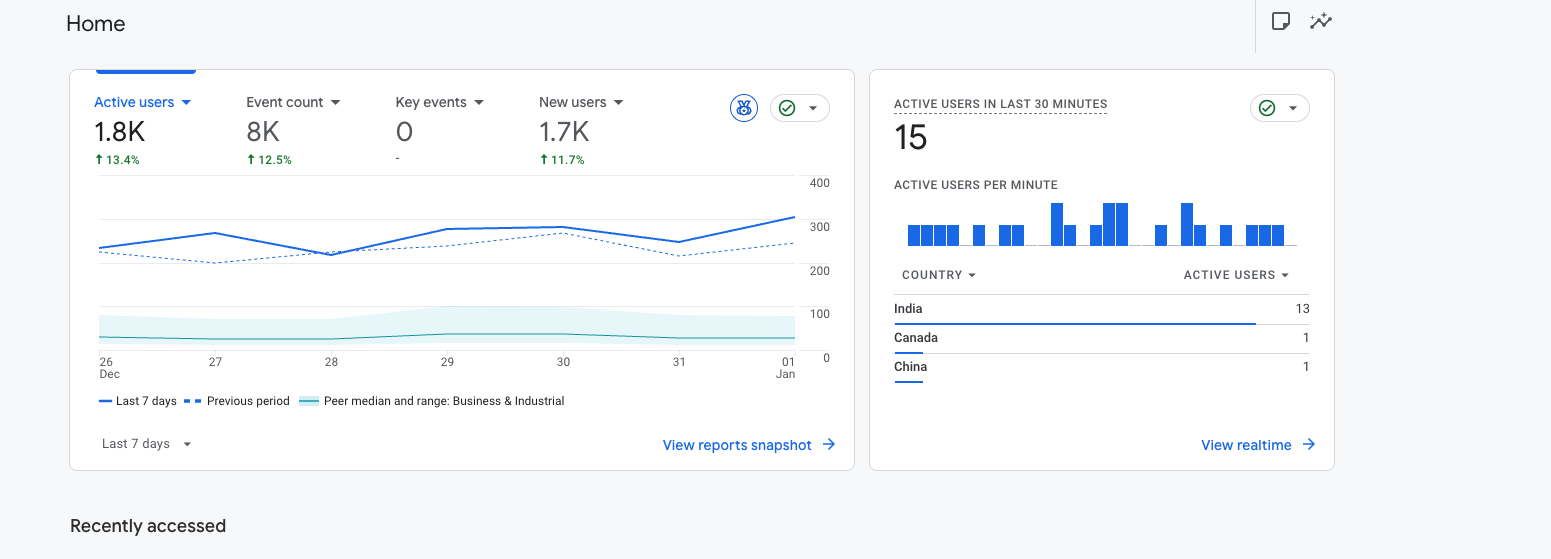This screenshot has height=559, width=1551.
Task: Click the solid-line Last 7 days legend entry
Action: (138, 401)
